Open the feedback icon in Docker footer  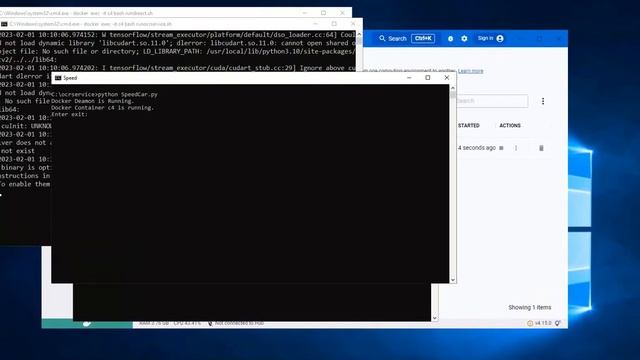pyautogui.click(x=558, y=323)
